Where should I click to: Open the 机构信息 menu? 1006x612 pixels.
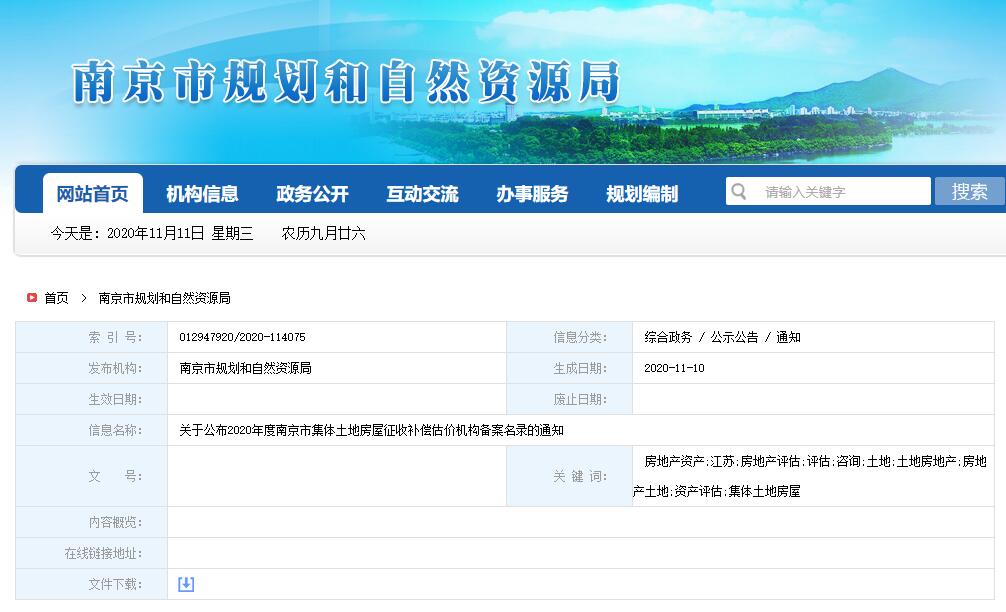coord(202,194)
